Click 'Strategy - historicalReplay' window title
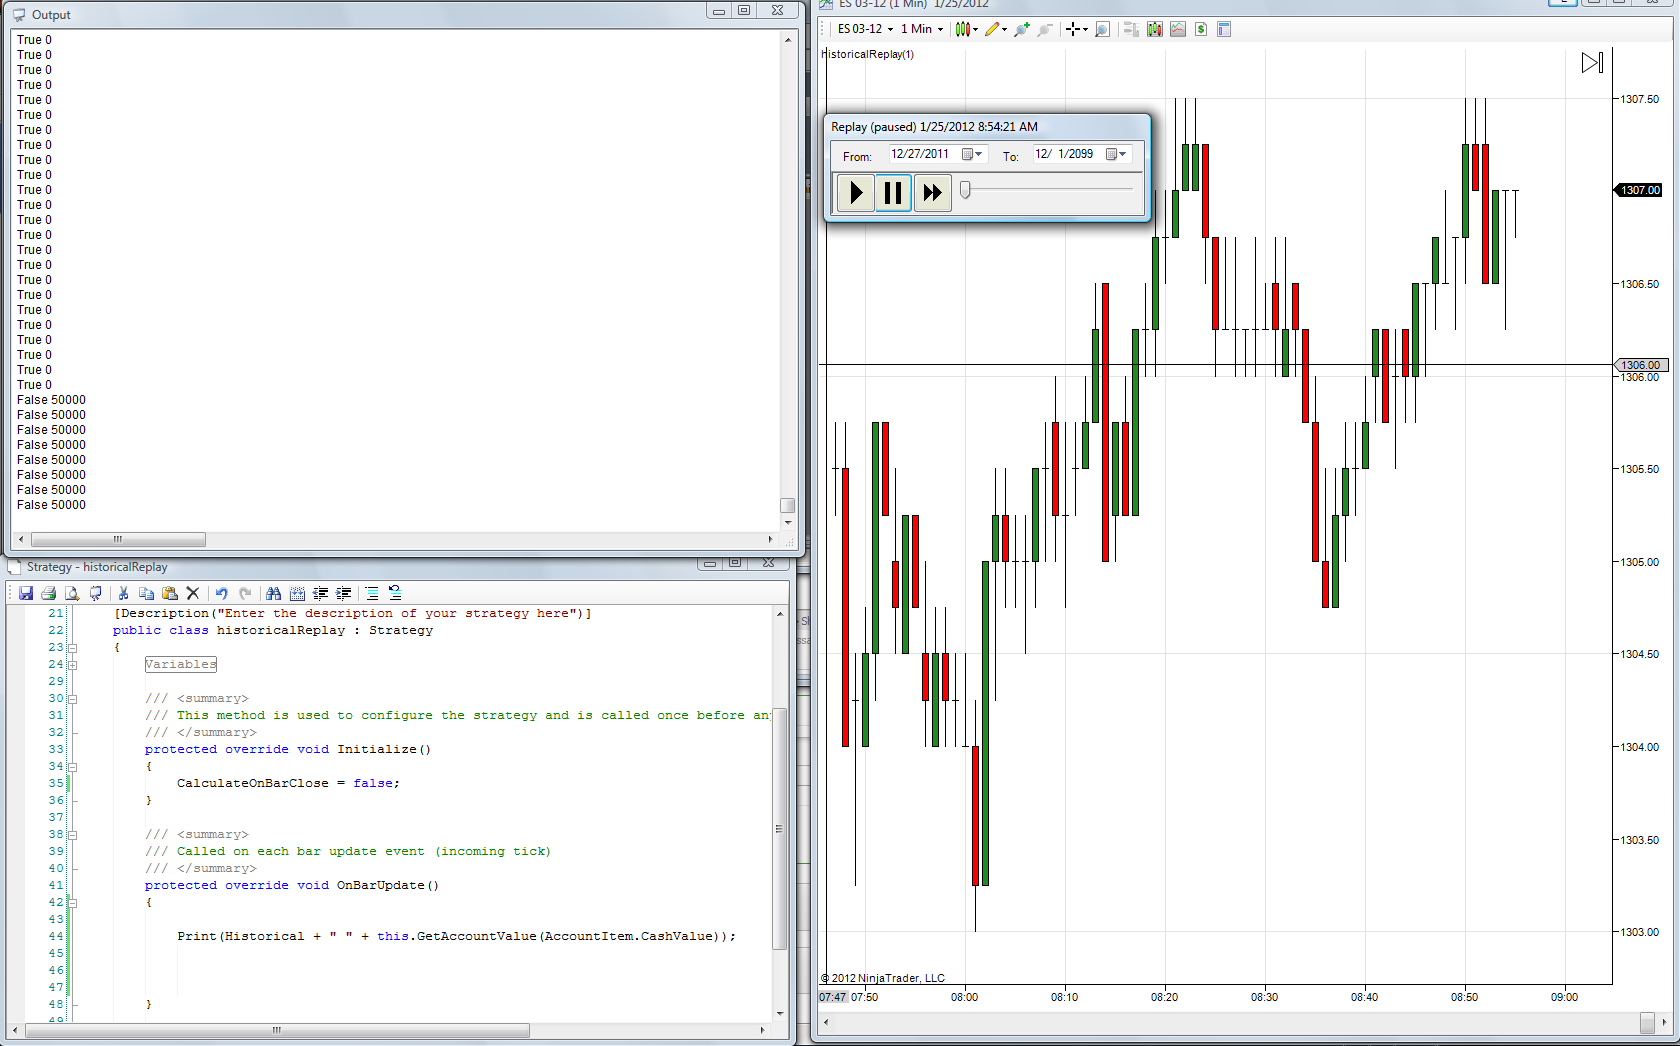The width and height of the screenshot is (1680, 1046). (97, 567)
